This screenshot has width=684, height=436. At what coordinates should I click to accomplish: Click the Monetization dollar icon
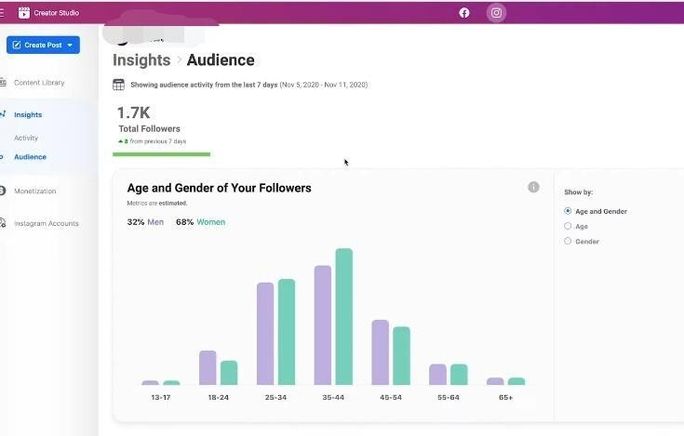(3, 191)
